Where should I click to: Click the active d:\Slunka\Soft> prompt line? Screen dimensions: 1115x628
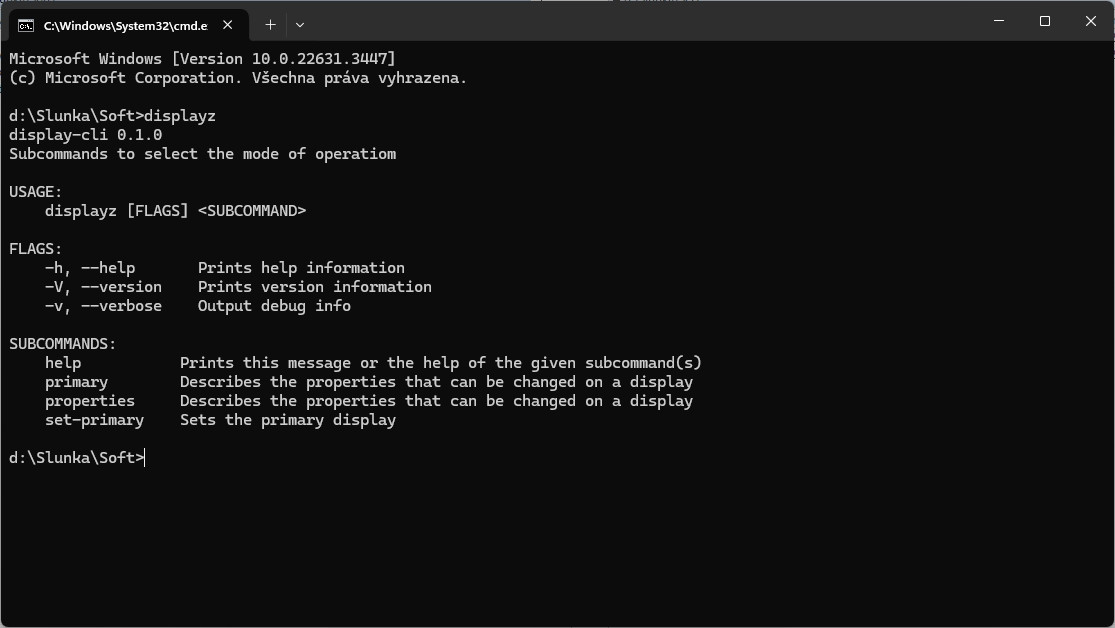pos(77,458)
